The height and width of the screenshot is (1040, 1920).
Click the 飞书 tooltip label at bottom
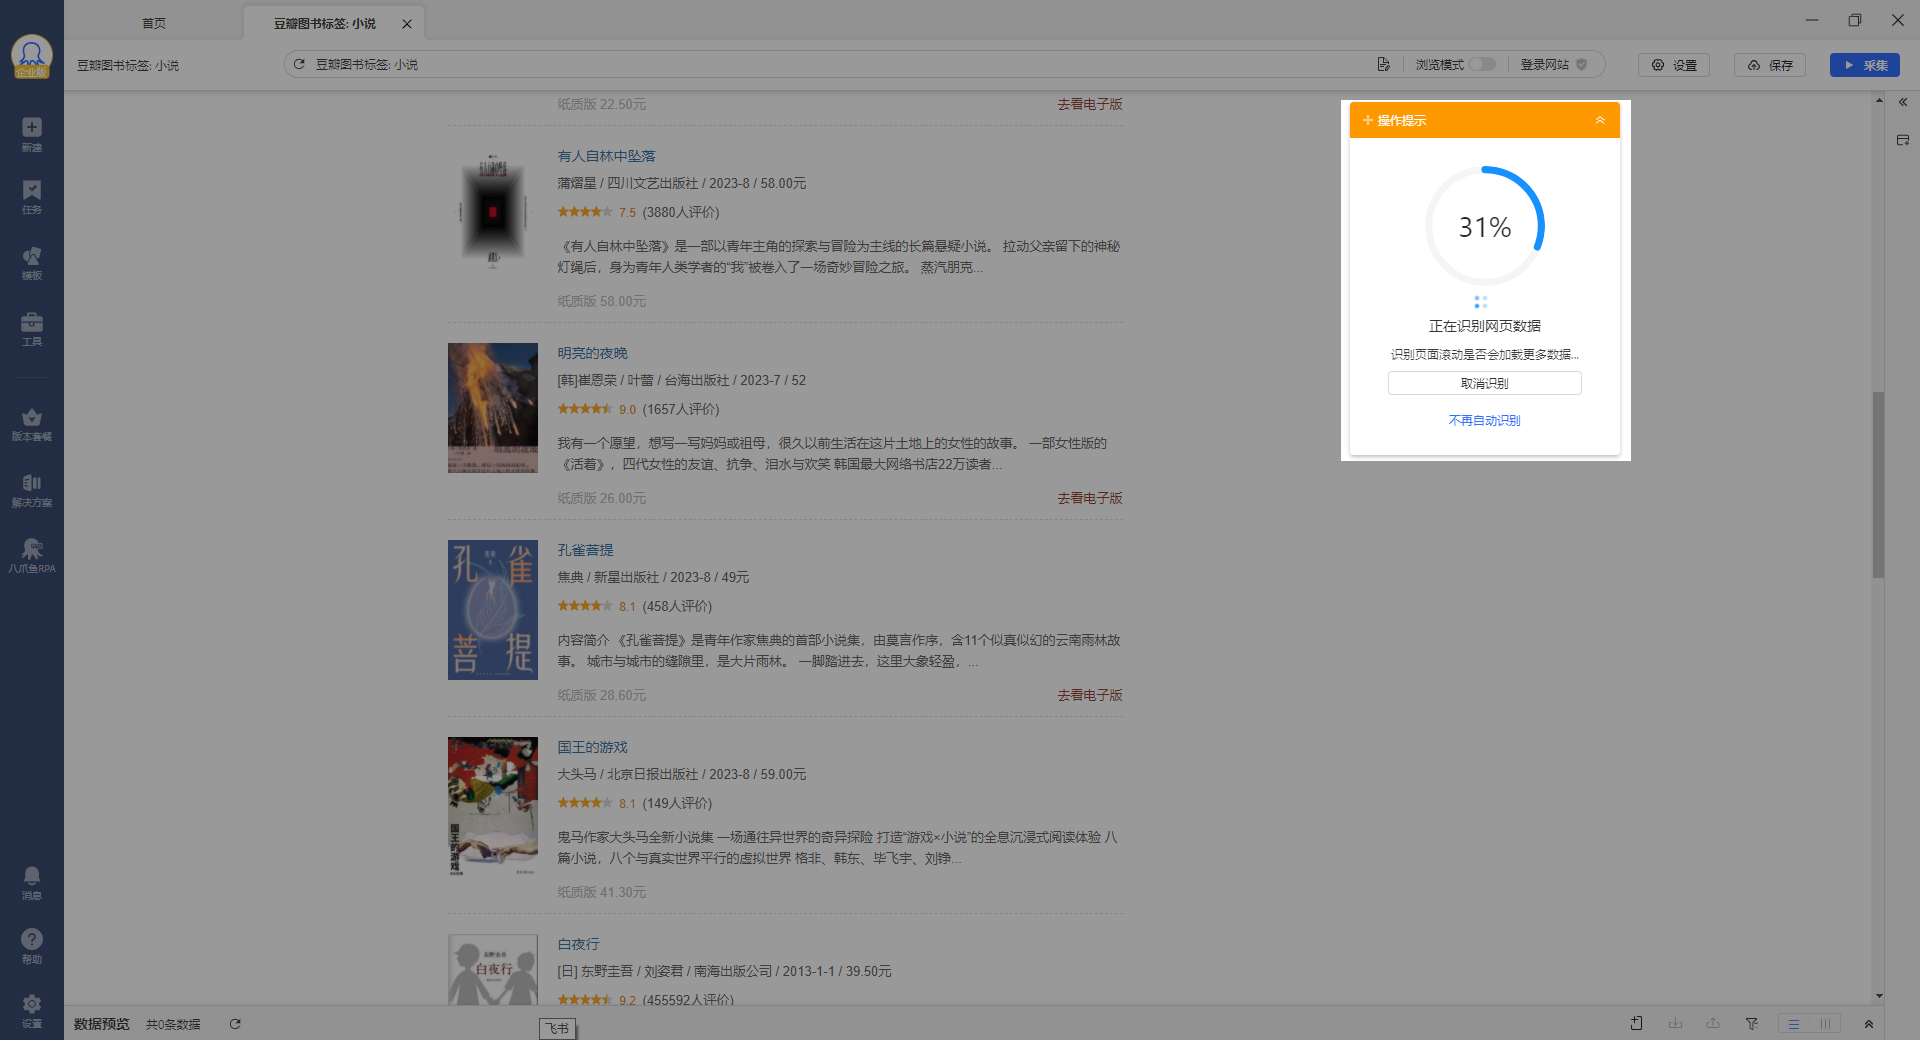coord(558,1028)
